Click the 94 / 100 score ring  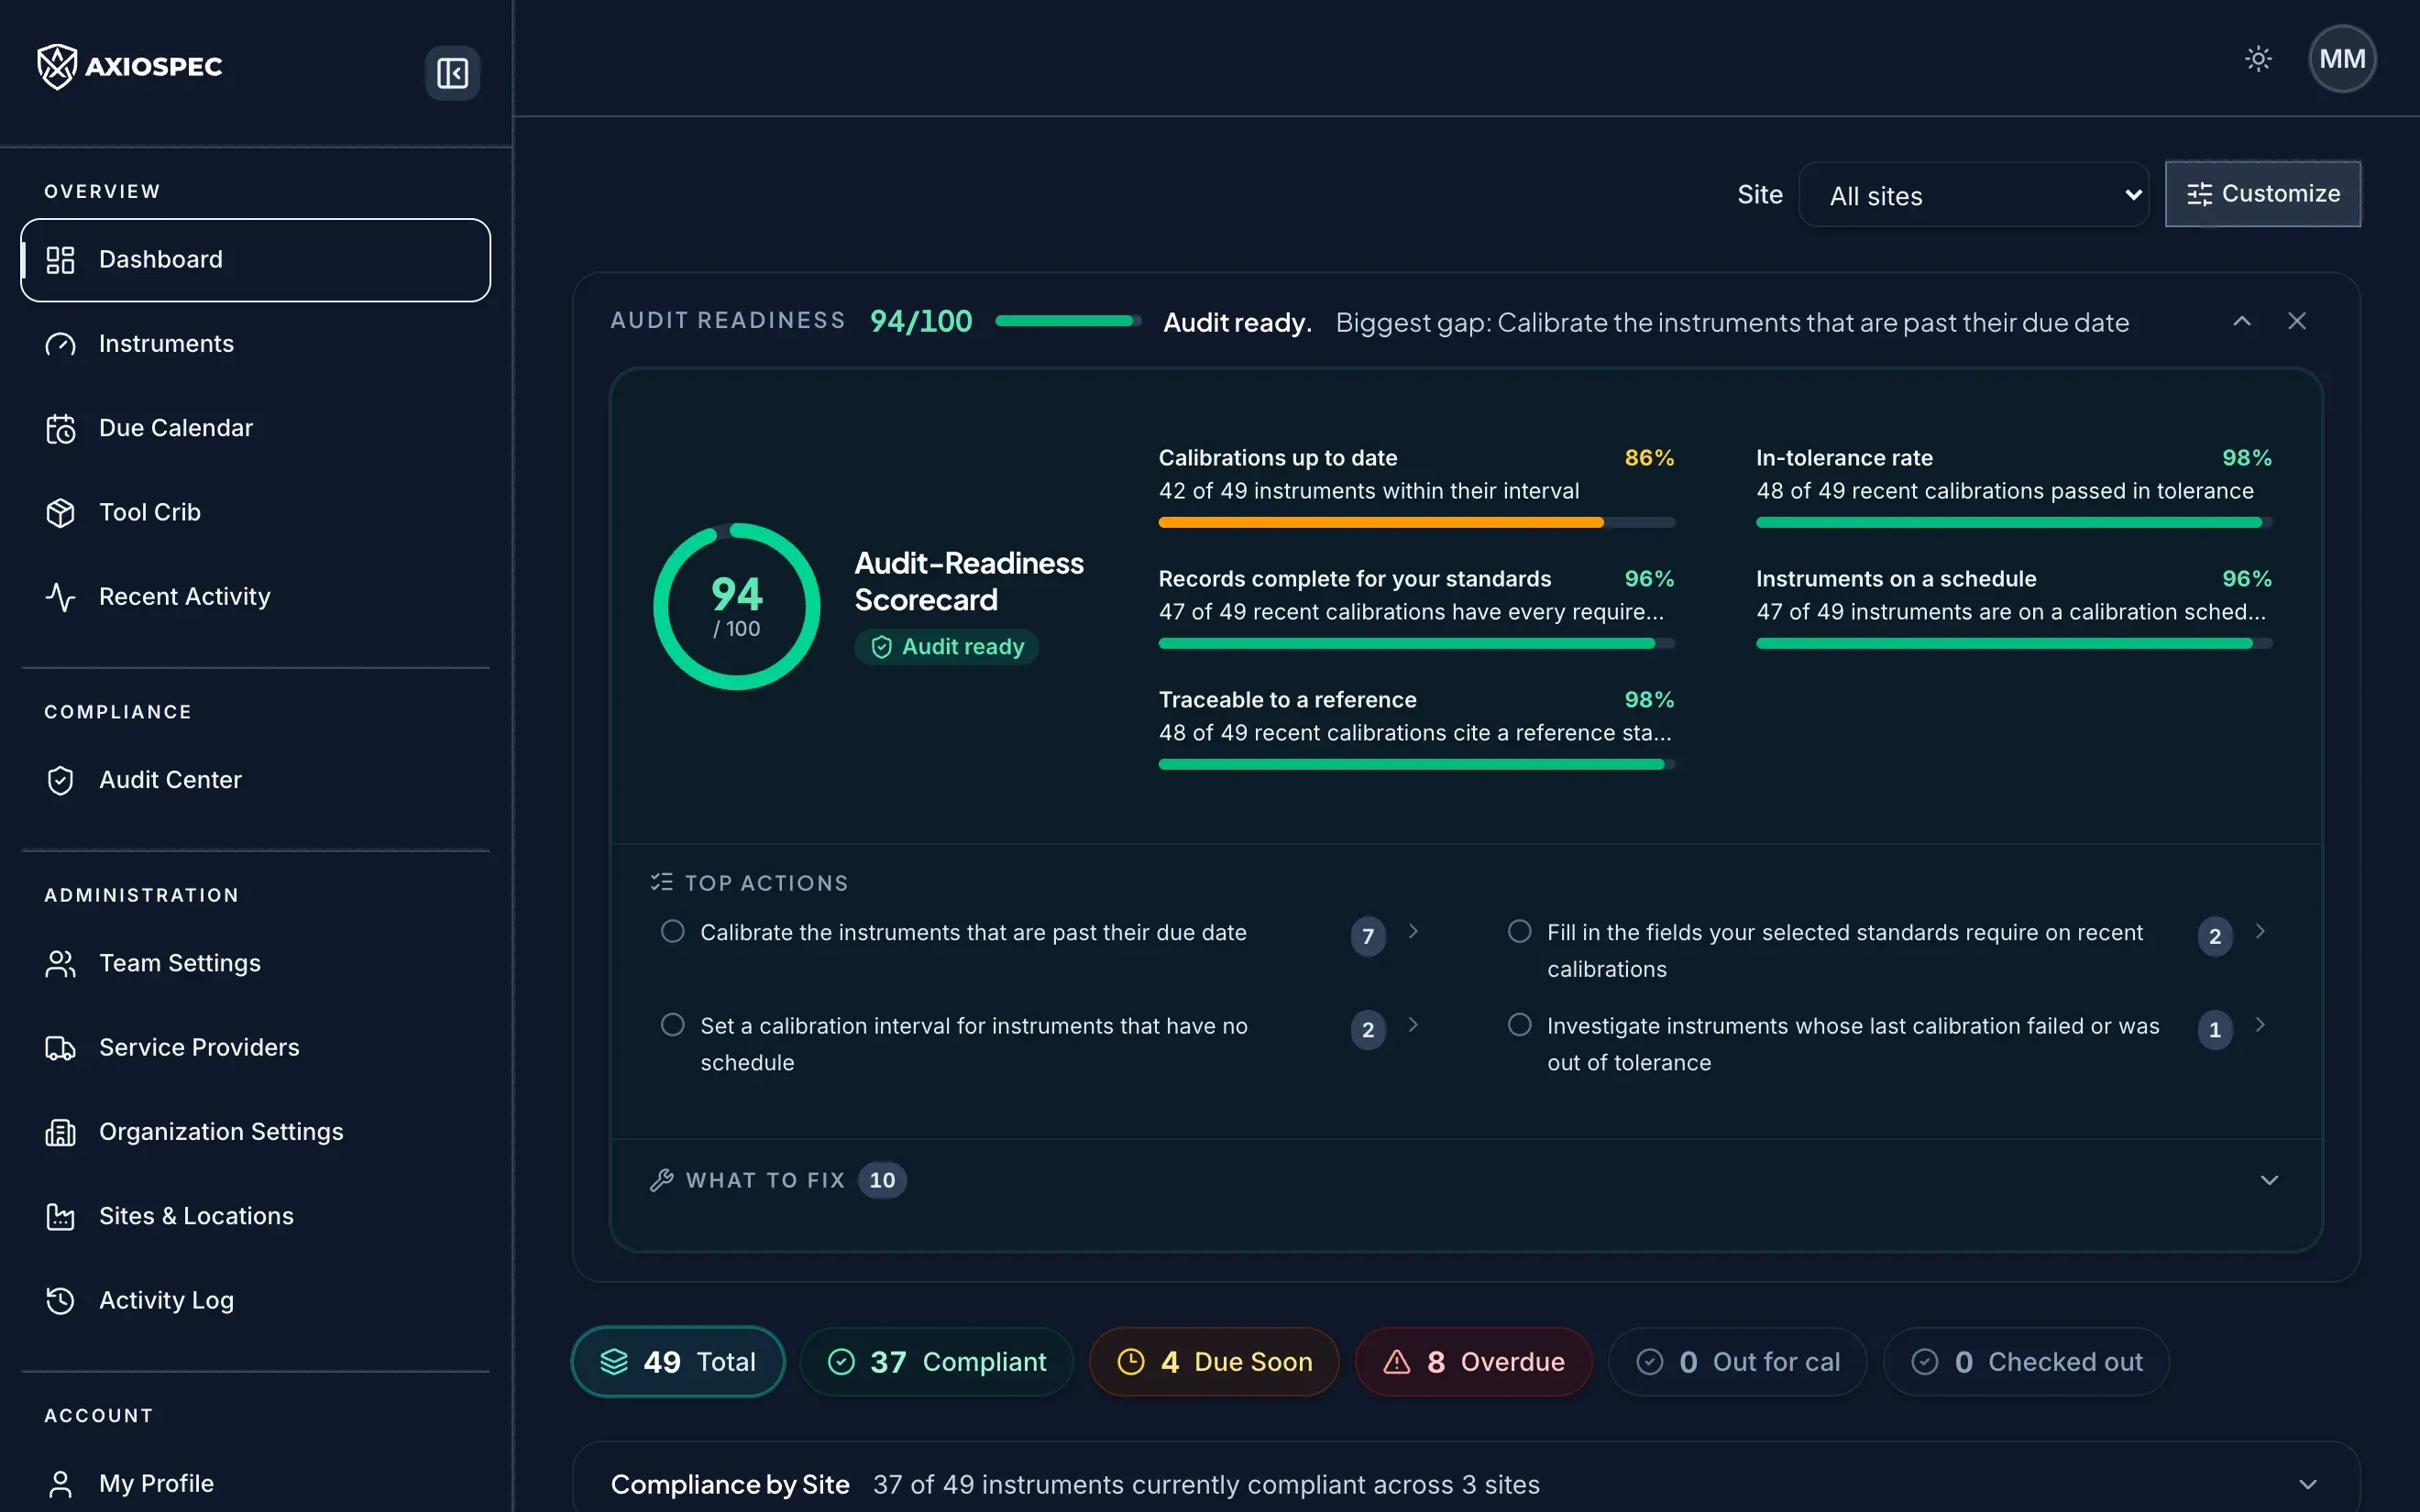coord(737,607)
